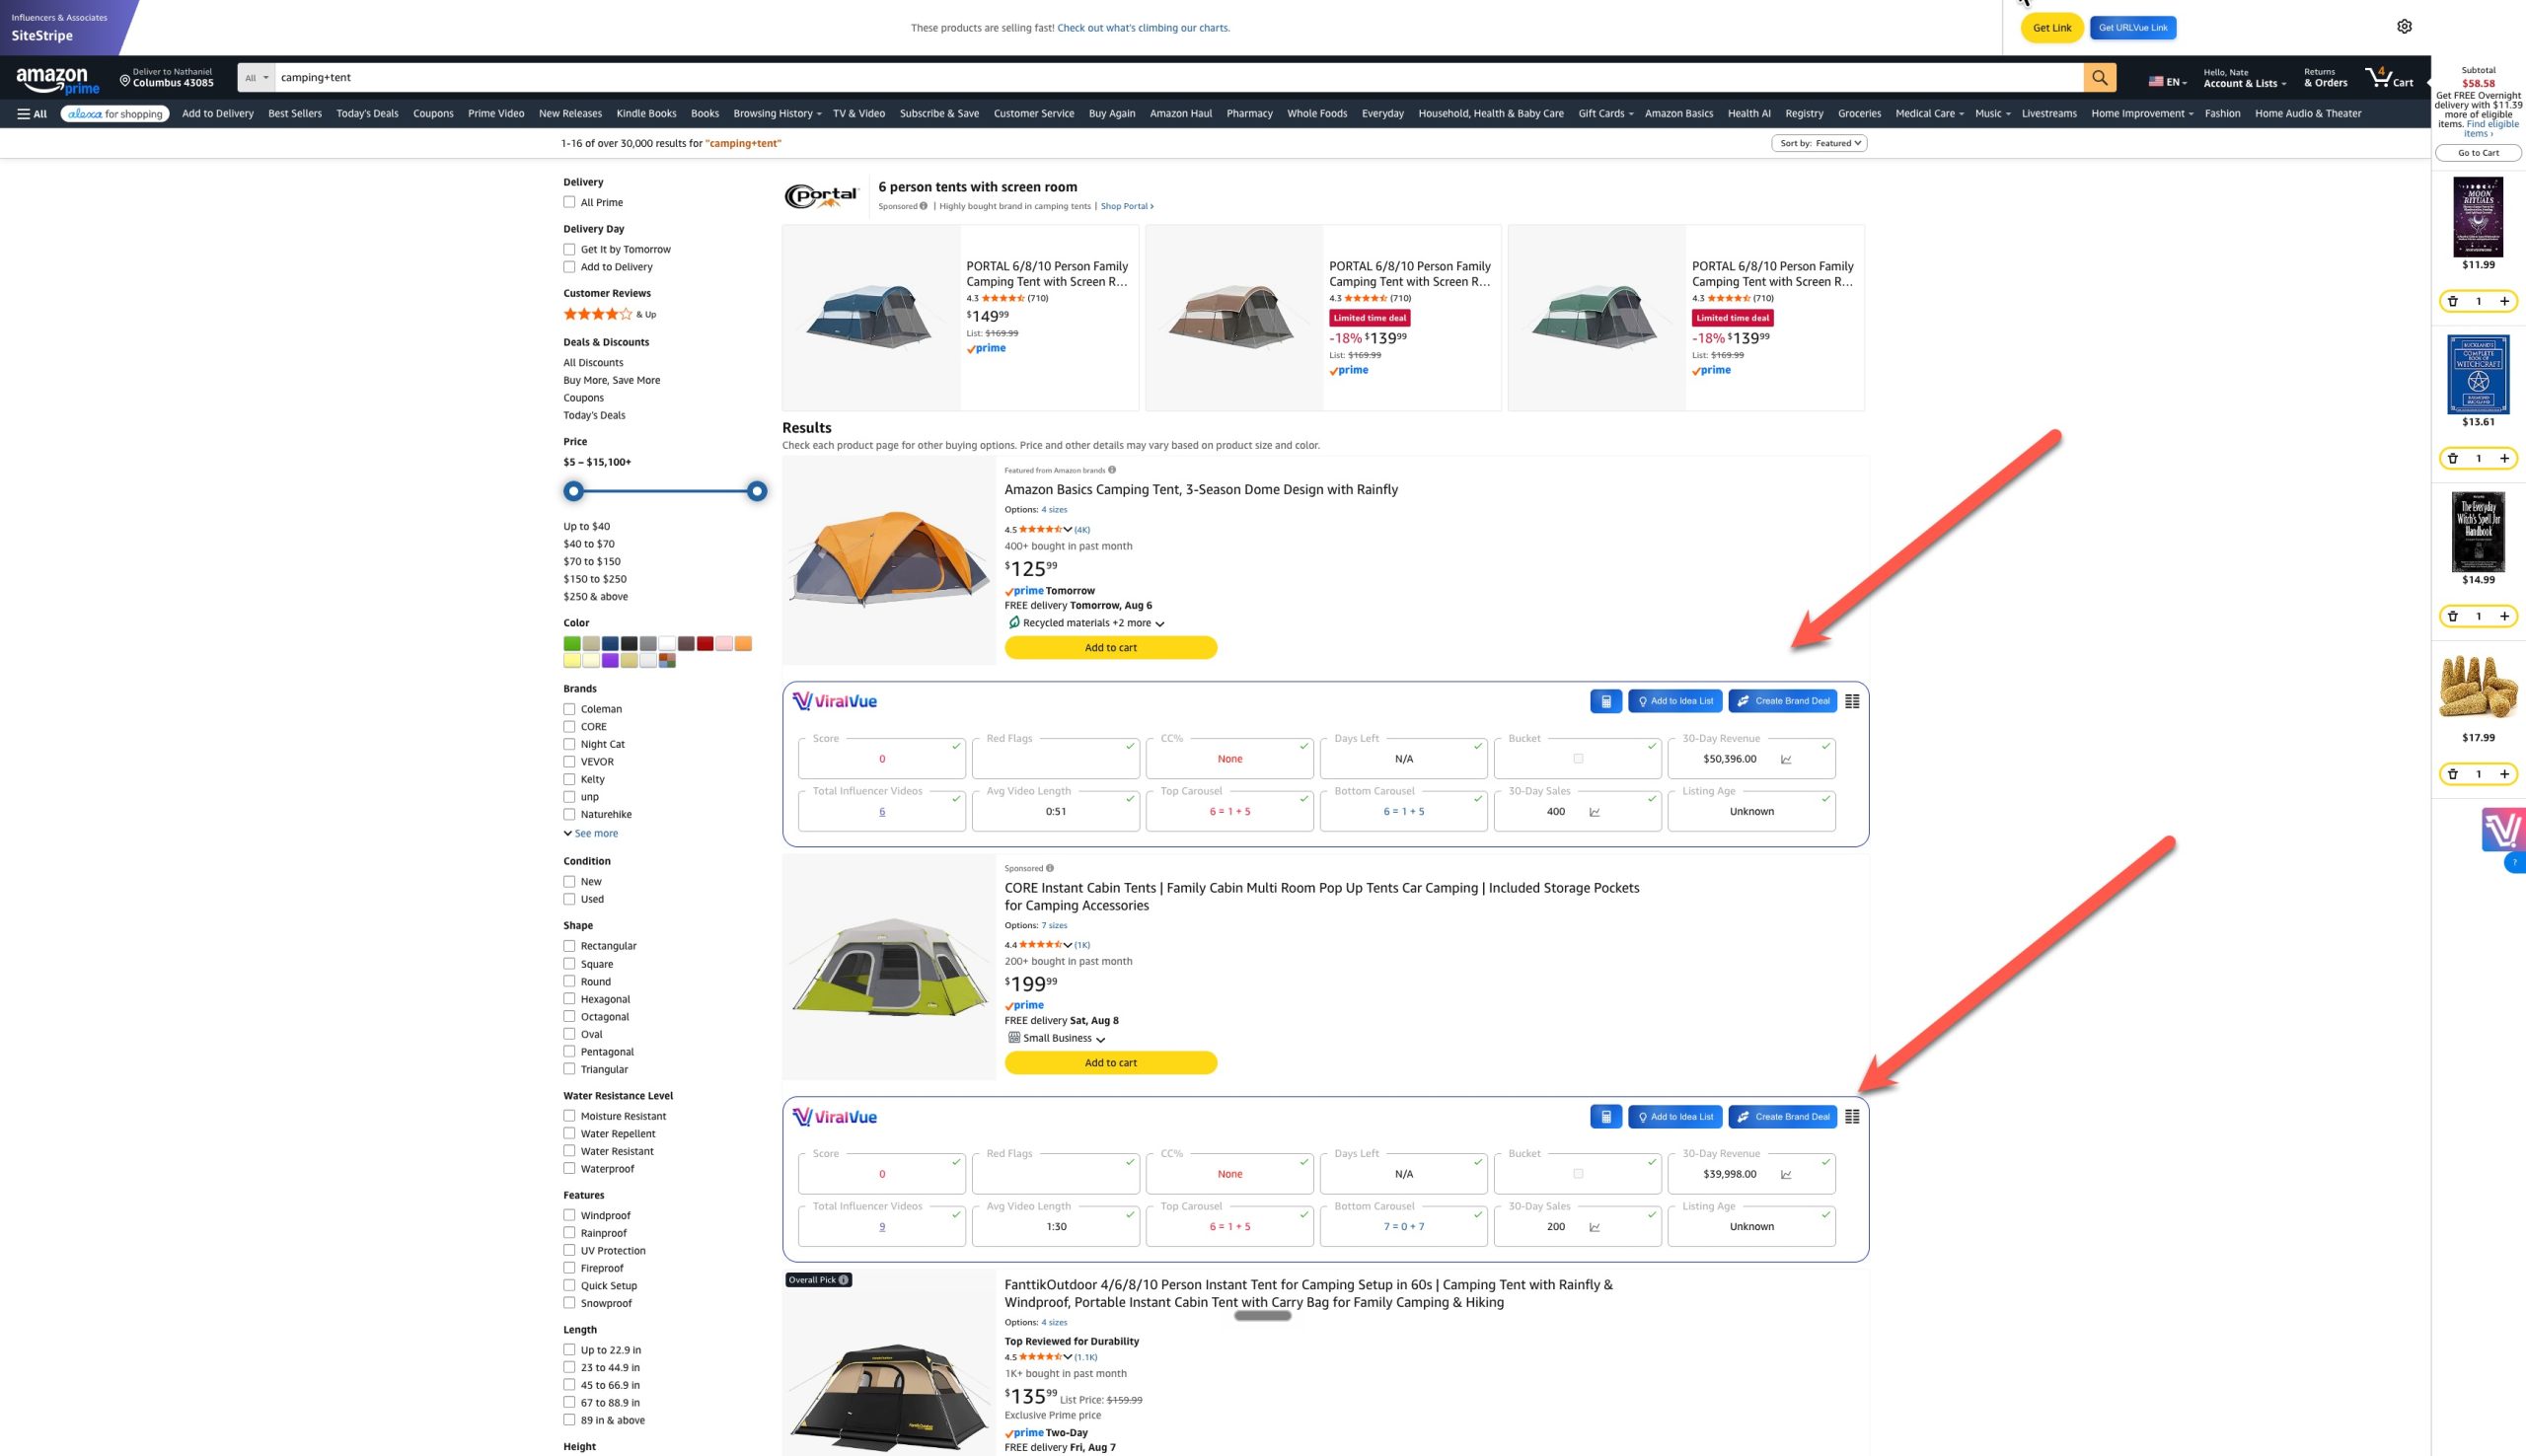Select Whole Foods in the nav bar
The height and width of the screenshot is (1456, 2526).
pyautogui.click(x=1316, y=114)
